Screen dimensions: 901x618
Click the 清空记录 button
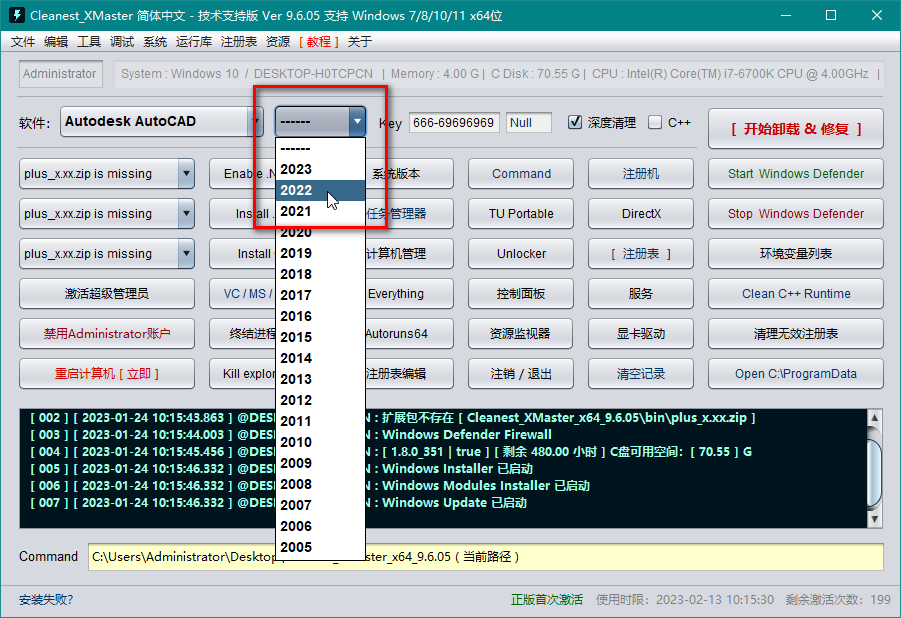(x=641, y=374)
